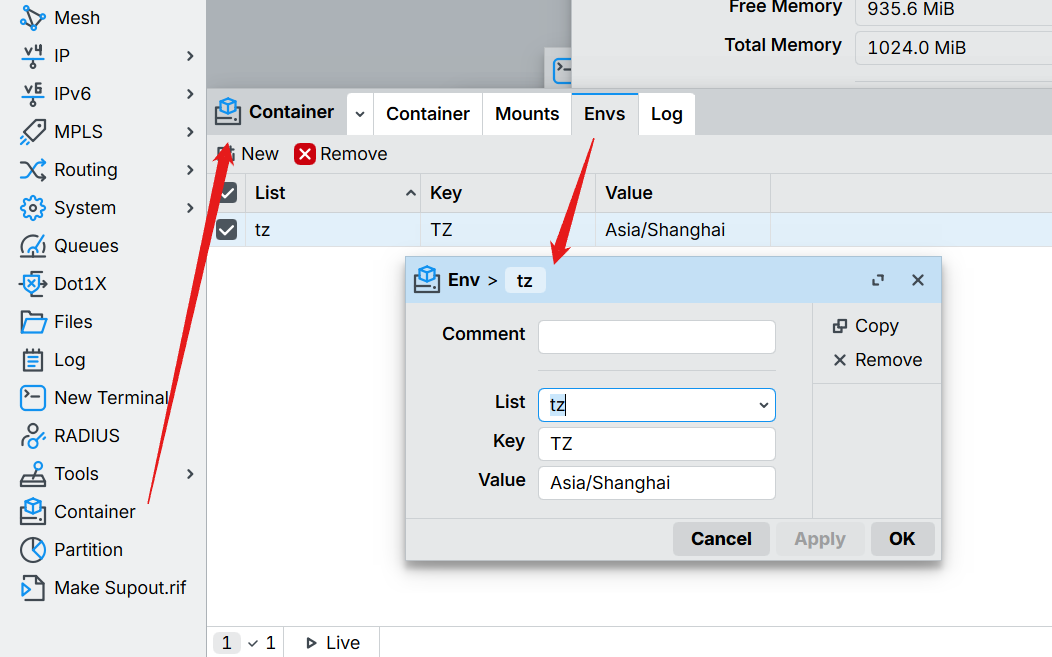The height and width of the screenshot is (657, 1052).
Task: Click Make Supout.rif icon
Action: [x=33, y=588]
